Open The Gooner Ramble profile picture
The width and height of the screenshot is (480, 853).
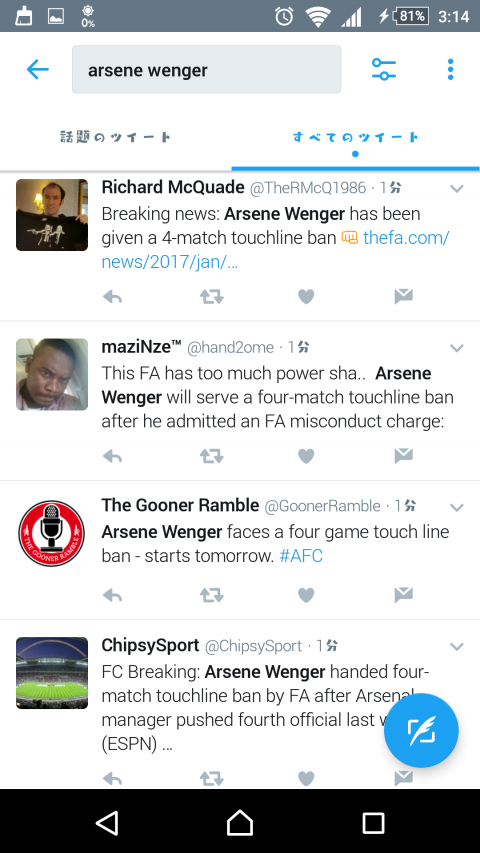click(52, 533)
